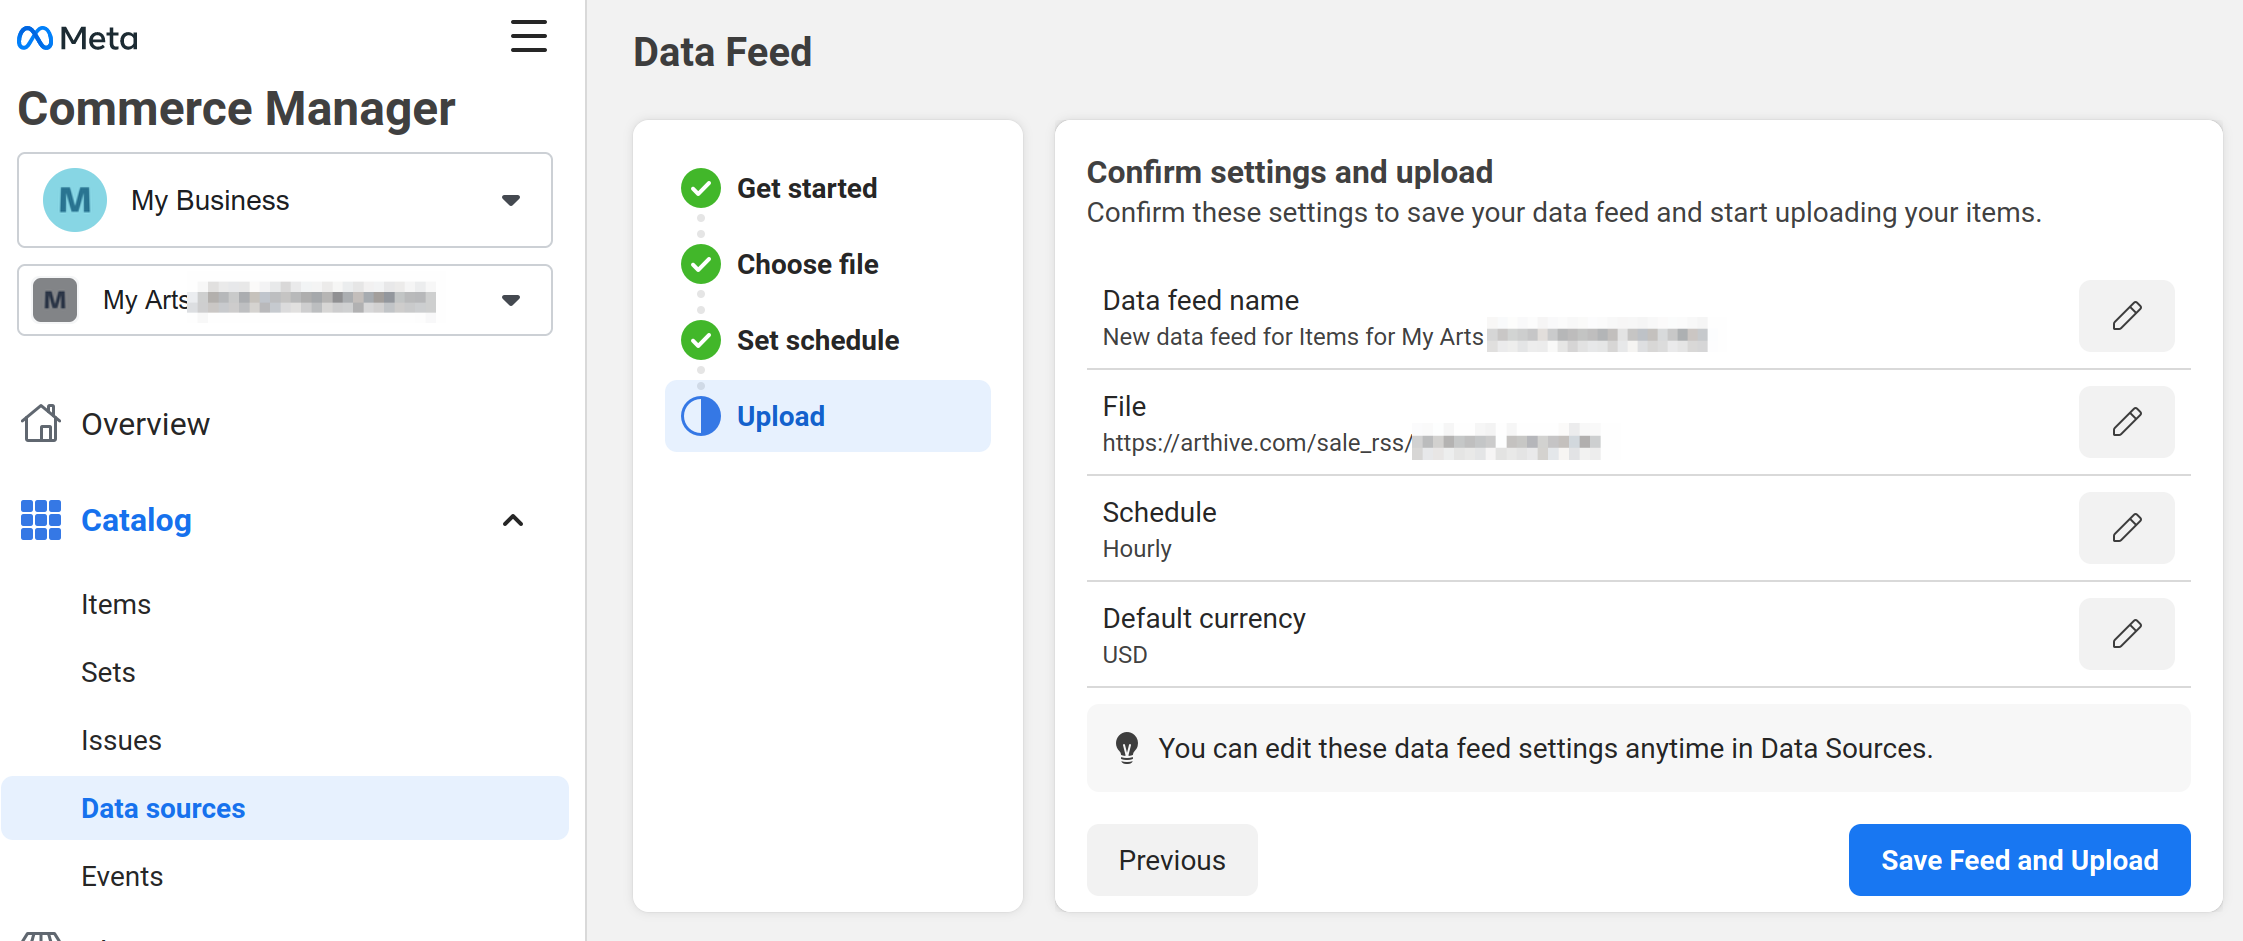This screenshot has width=2243, height=941.
Task: Open the My Arts catalog dropdown
Action: click(x=285, y=300)
